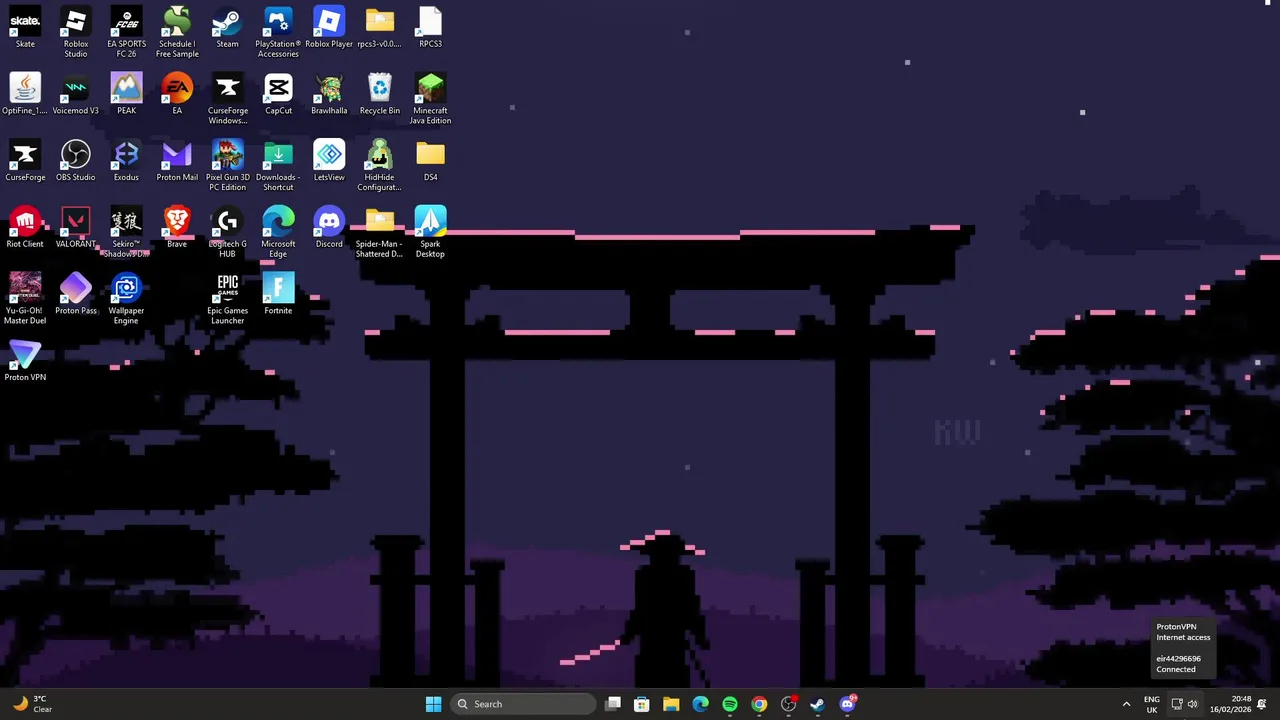Select the Sekiro Shadows Die icon
Screen dimensions: 1280x720
coord(126,232)
